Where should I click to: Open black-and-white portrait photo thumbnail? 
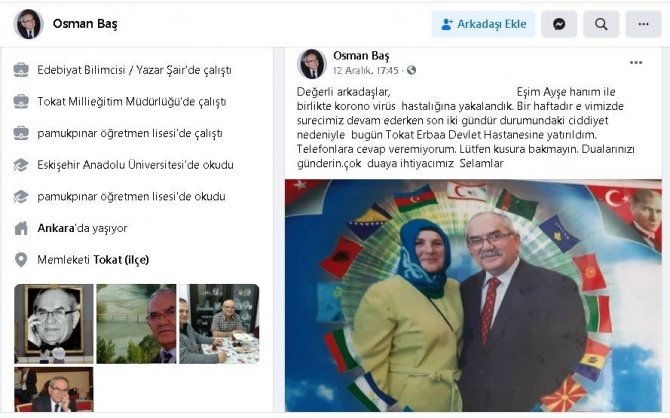pyautogui.click(x=54, y=324)
